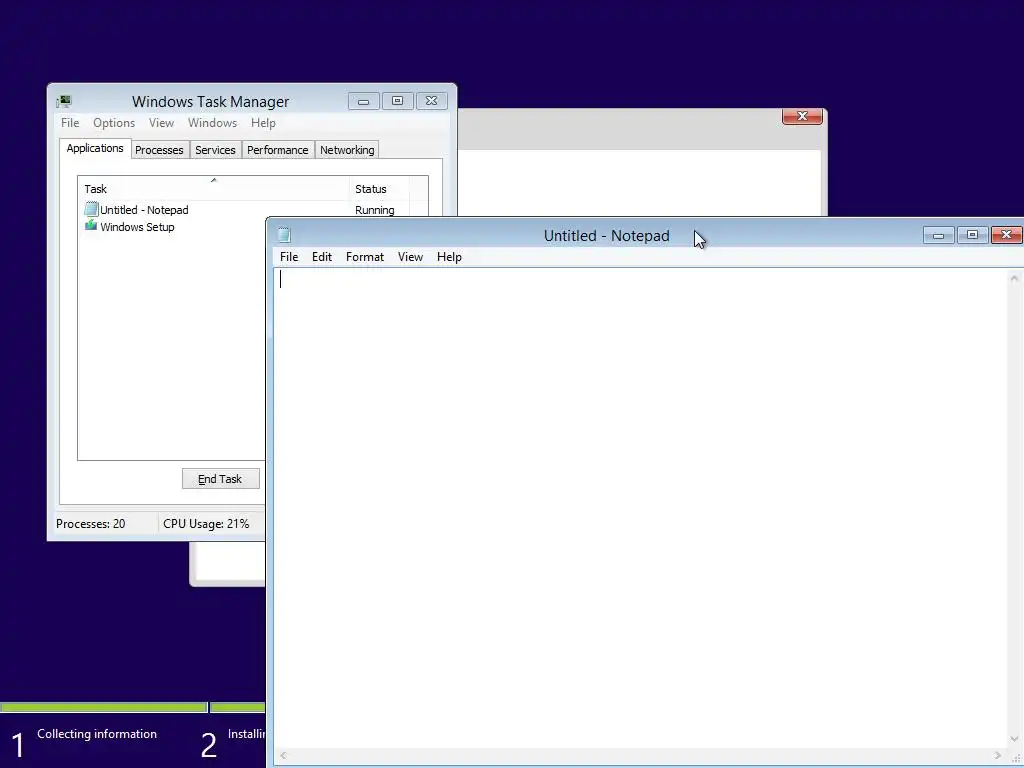Click into the Notepad text area
This screenshot has width=1024, height=768.
pos(640,509)
